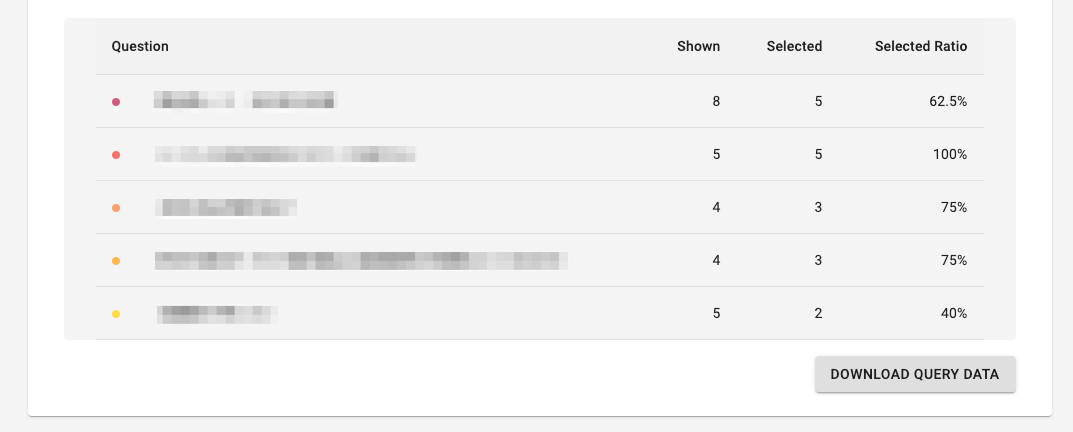The image size is (1073, 432).
Task: Sort by the Question column header
Action: 140,47
